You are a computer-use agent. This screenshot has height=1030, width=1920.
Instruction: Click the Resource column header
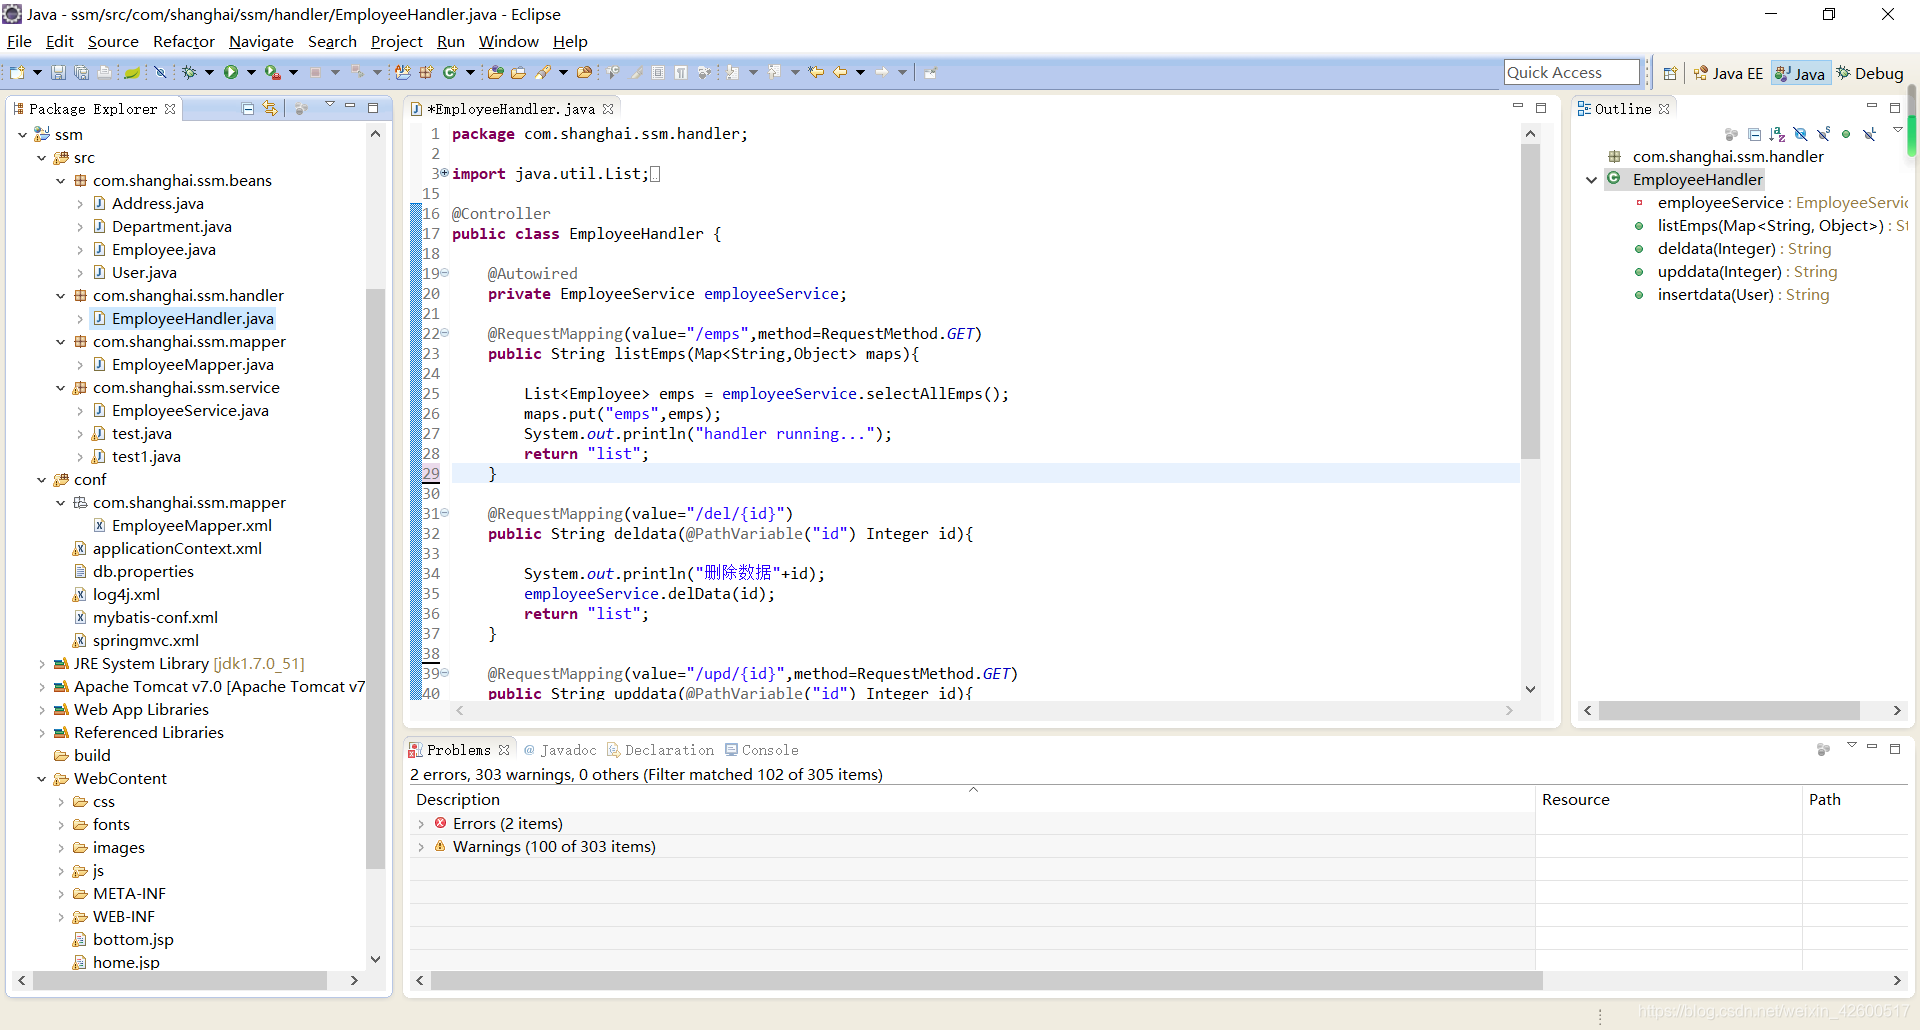[x=1668, y=800]
